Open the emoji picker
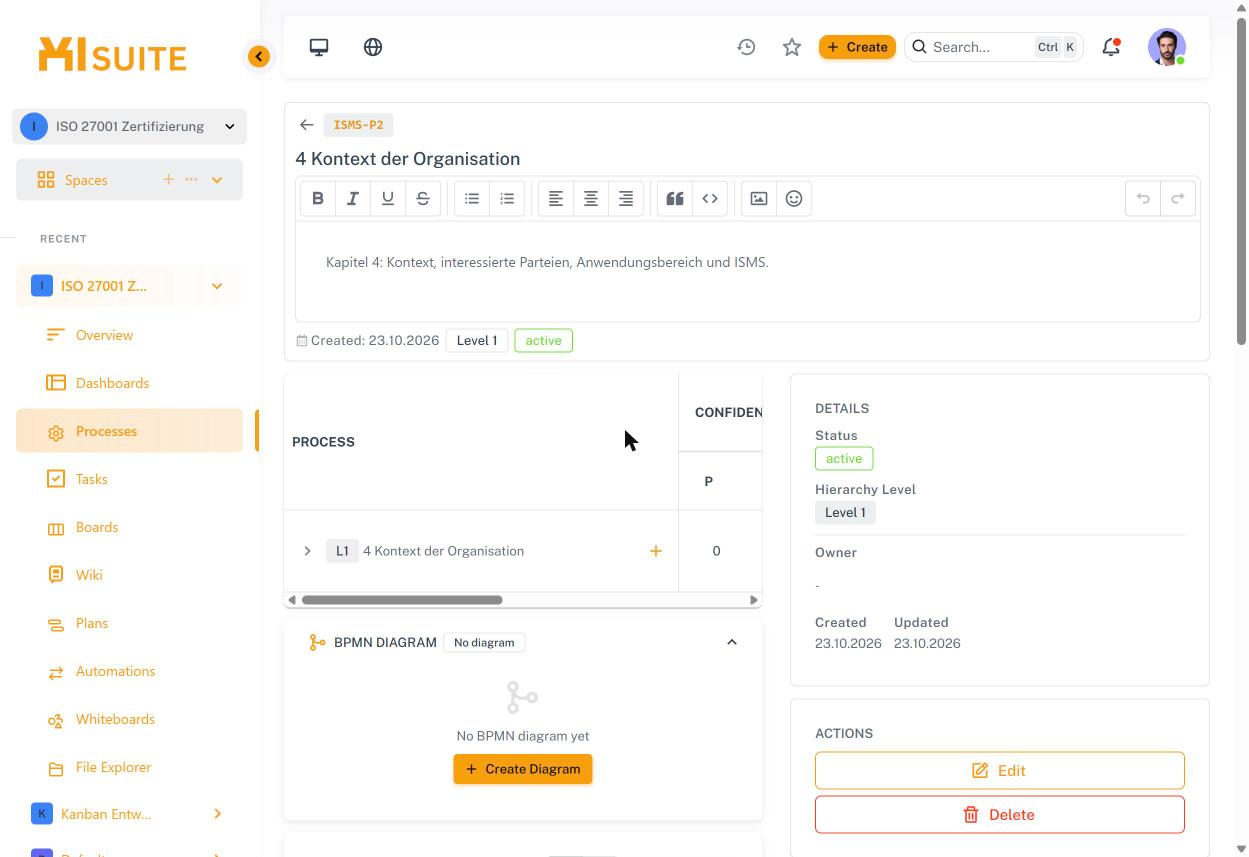Screen dimensions: 1249x857 (794, 199)
